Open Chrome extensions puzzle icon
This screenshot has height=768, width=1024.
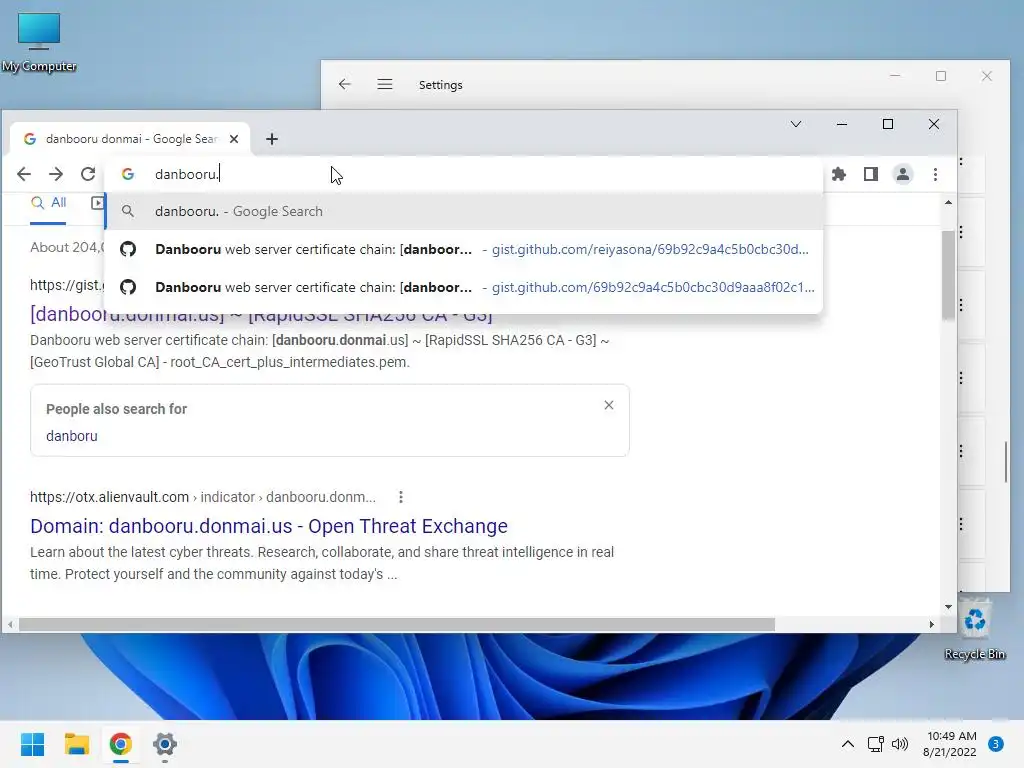point(839,174)
